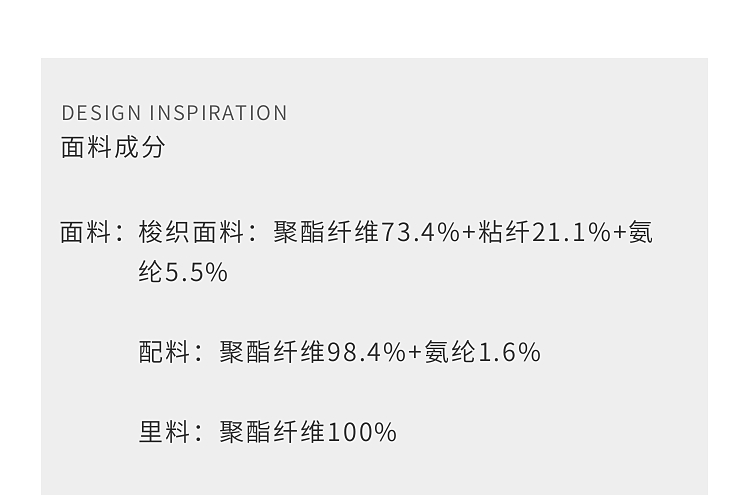Screen dimensions: 750x495
Task: Click the plus sign before 粘纤
Action: tap(469, 233)
